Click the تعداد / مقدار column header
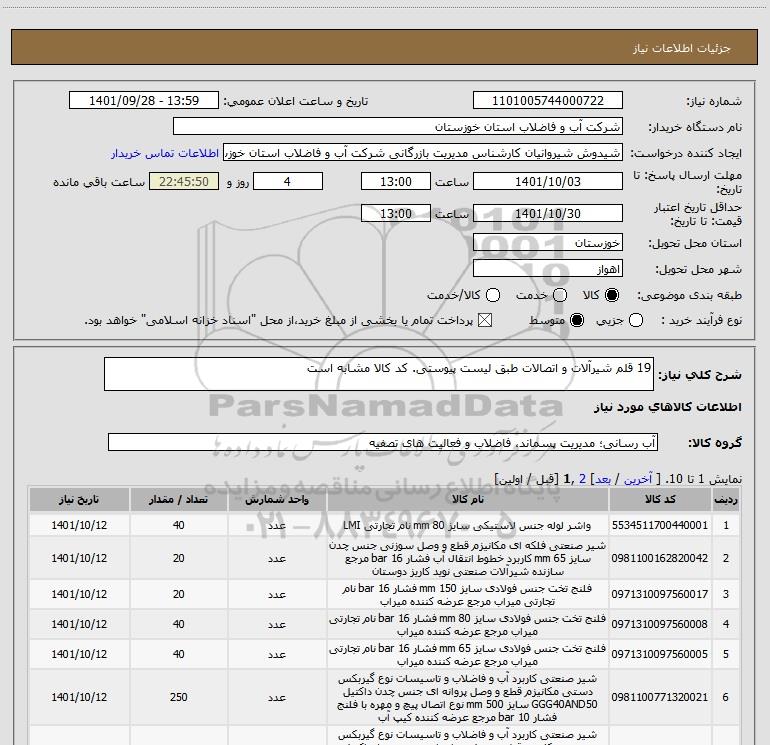 coord(178,499)
